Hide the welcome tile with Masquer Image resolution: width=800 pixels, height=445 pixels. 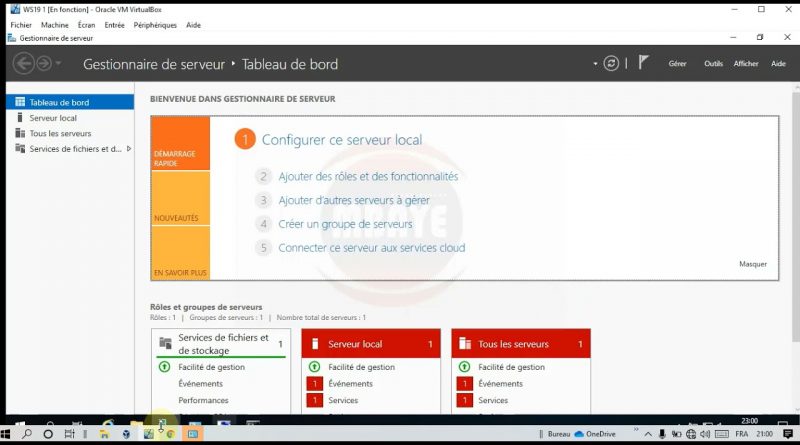point(753,264)
